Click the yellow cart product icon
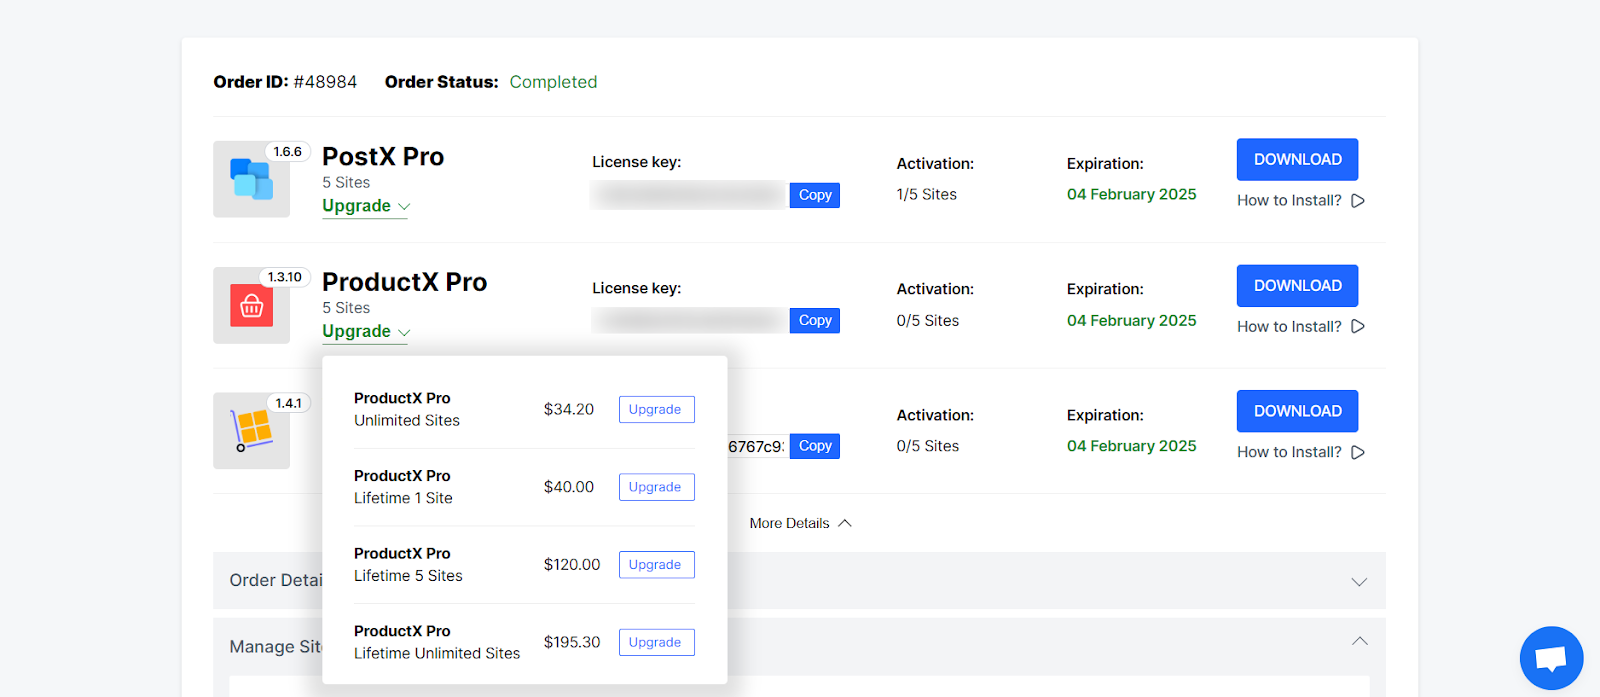Screen dimensions: 1600x697 [251, 430]
